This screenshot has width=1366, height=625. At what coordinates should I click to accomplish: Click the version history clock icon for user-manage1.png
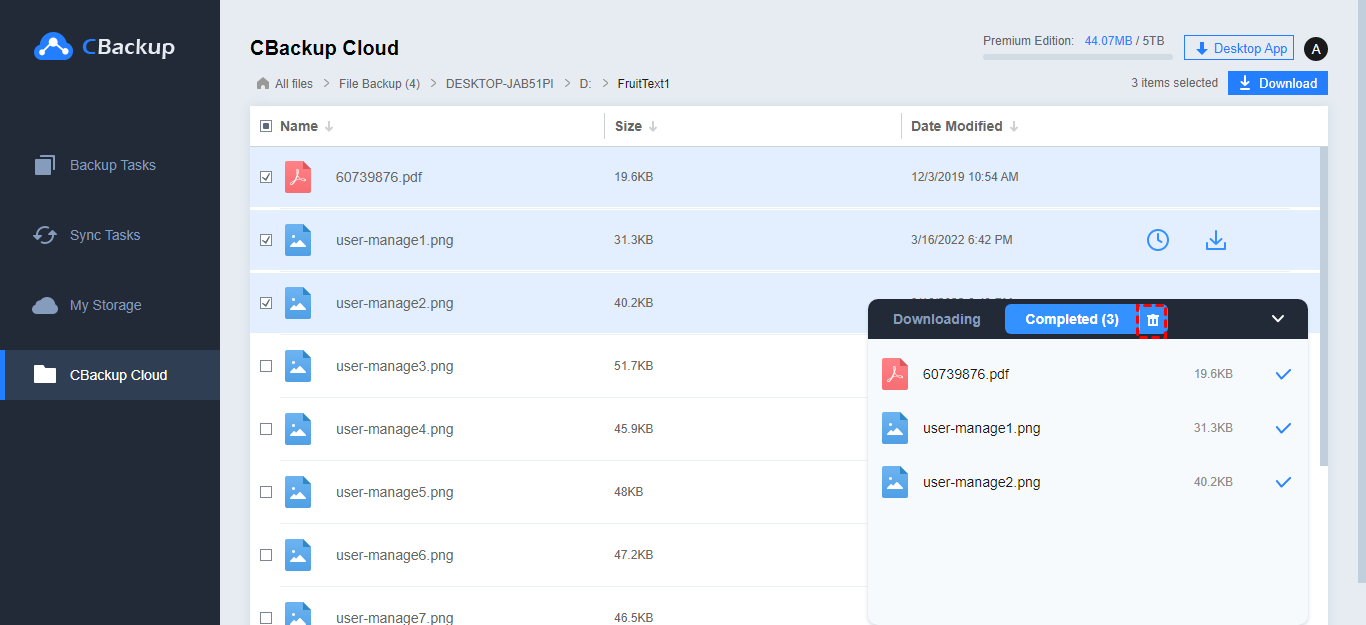click(1157, 240)
